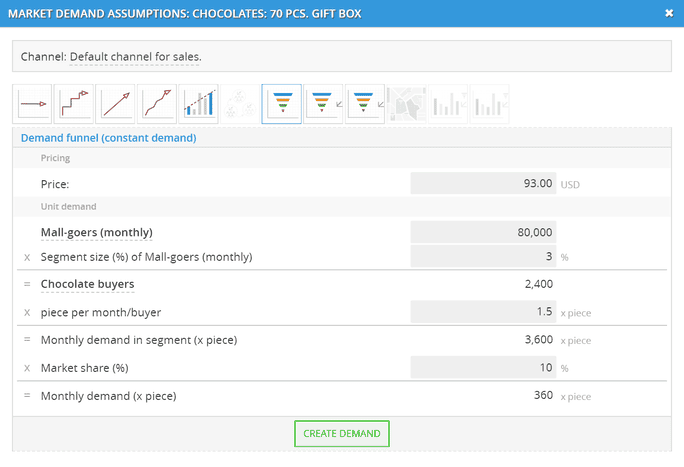The height and width of the screenshot is (467, 684).
Task: Click the Mall-goers value field showing 80,000
Action: [483, 232]
